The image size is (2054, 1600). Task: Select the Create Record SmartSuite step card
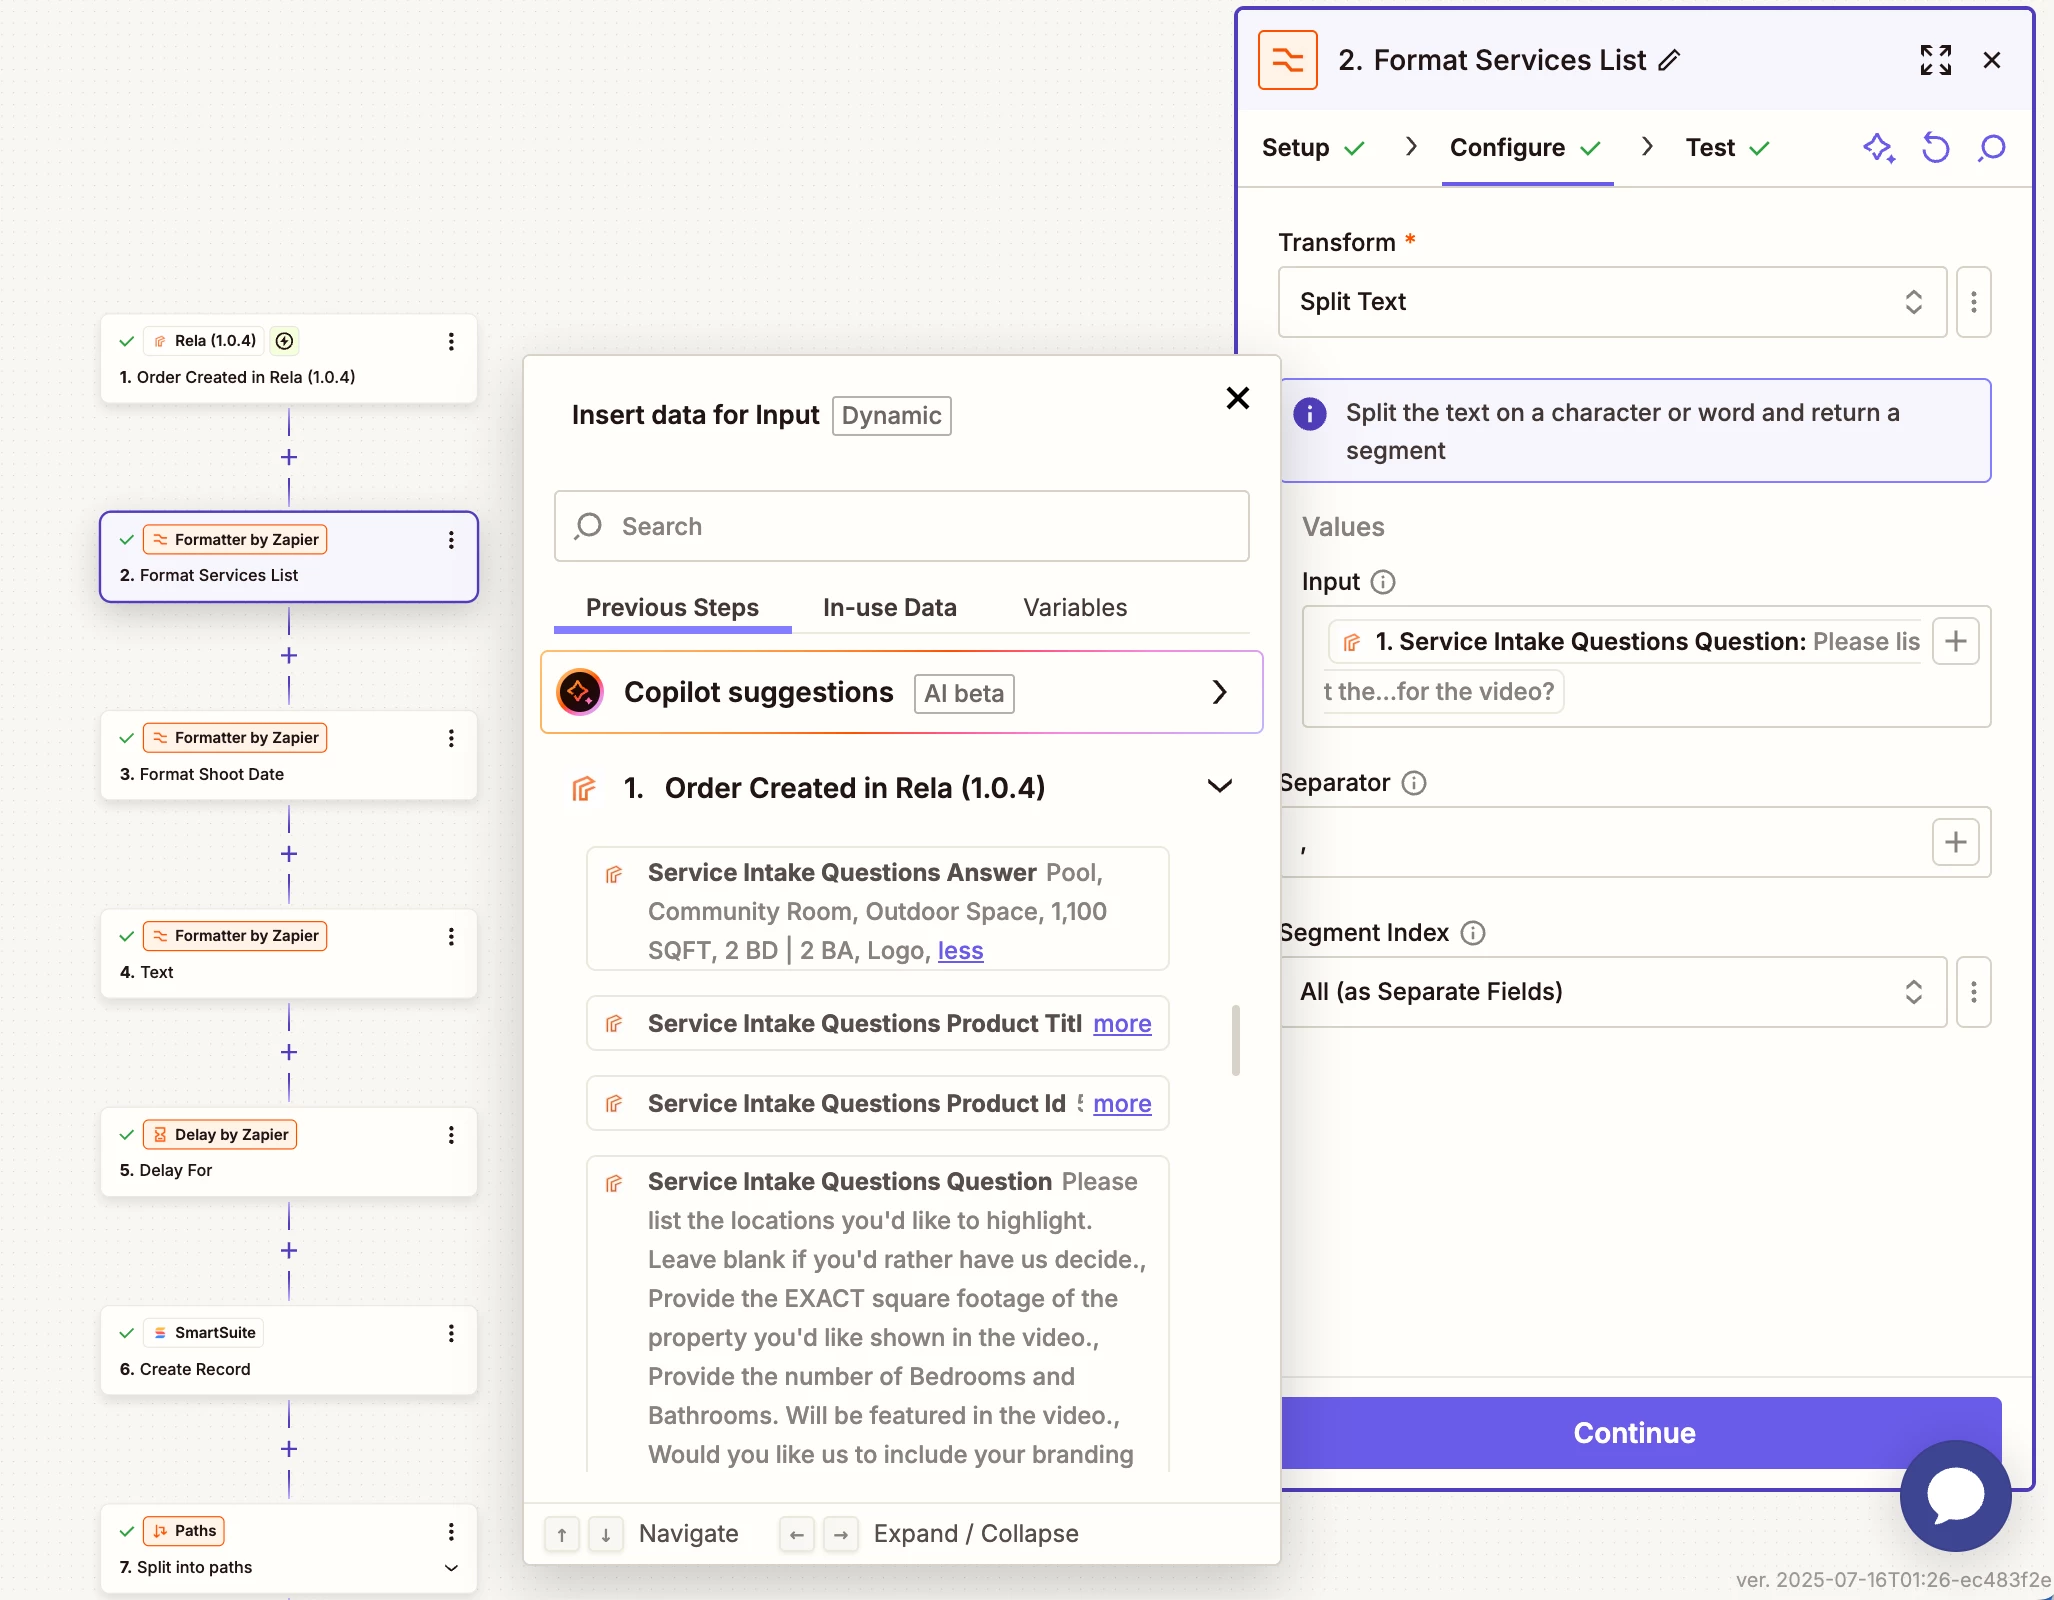tap(289, 1351)
